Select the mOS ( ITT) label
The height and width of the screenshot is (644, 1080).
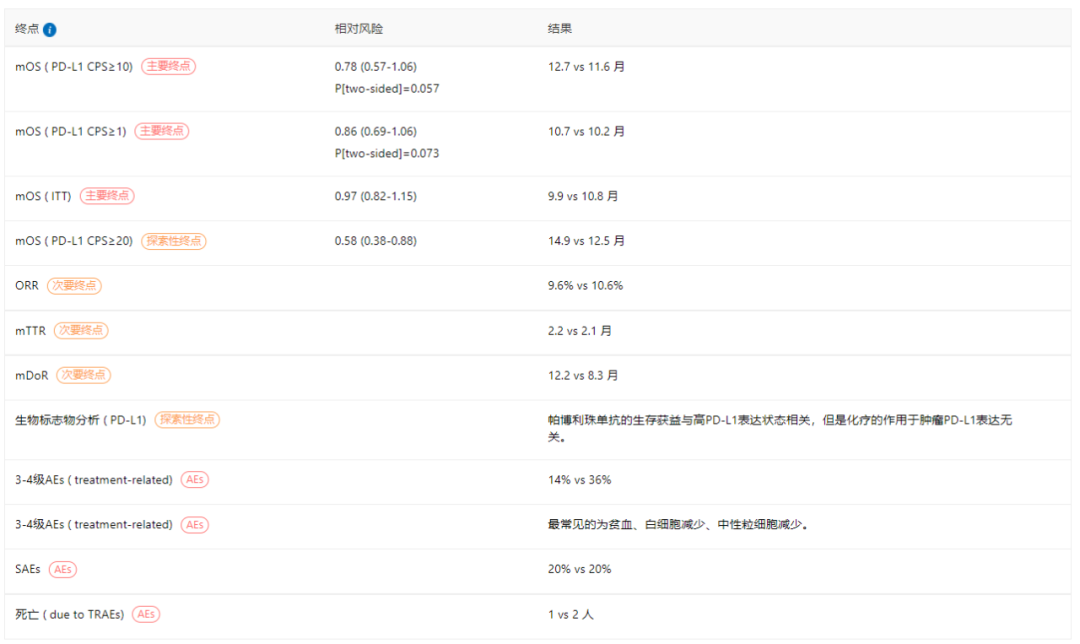pos(43,196)
